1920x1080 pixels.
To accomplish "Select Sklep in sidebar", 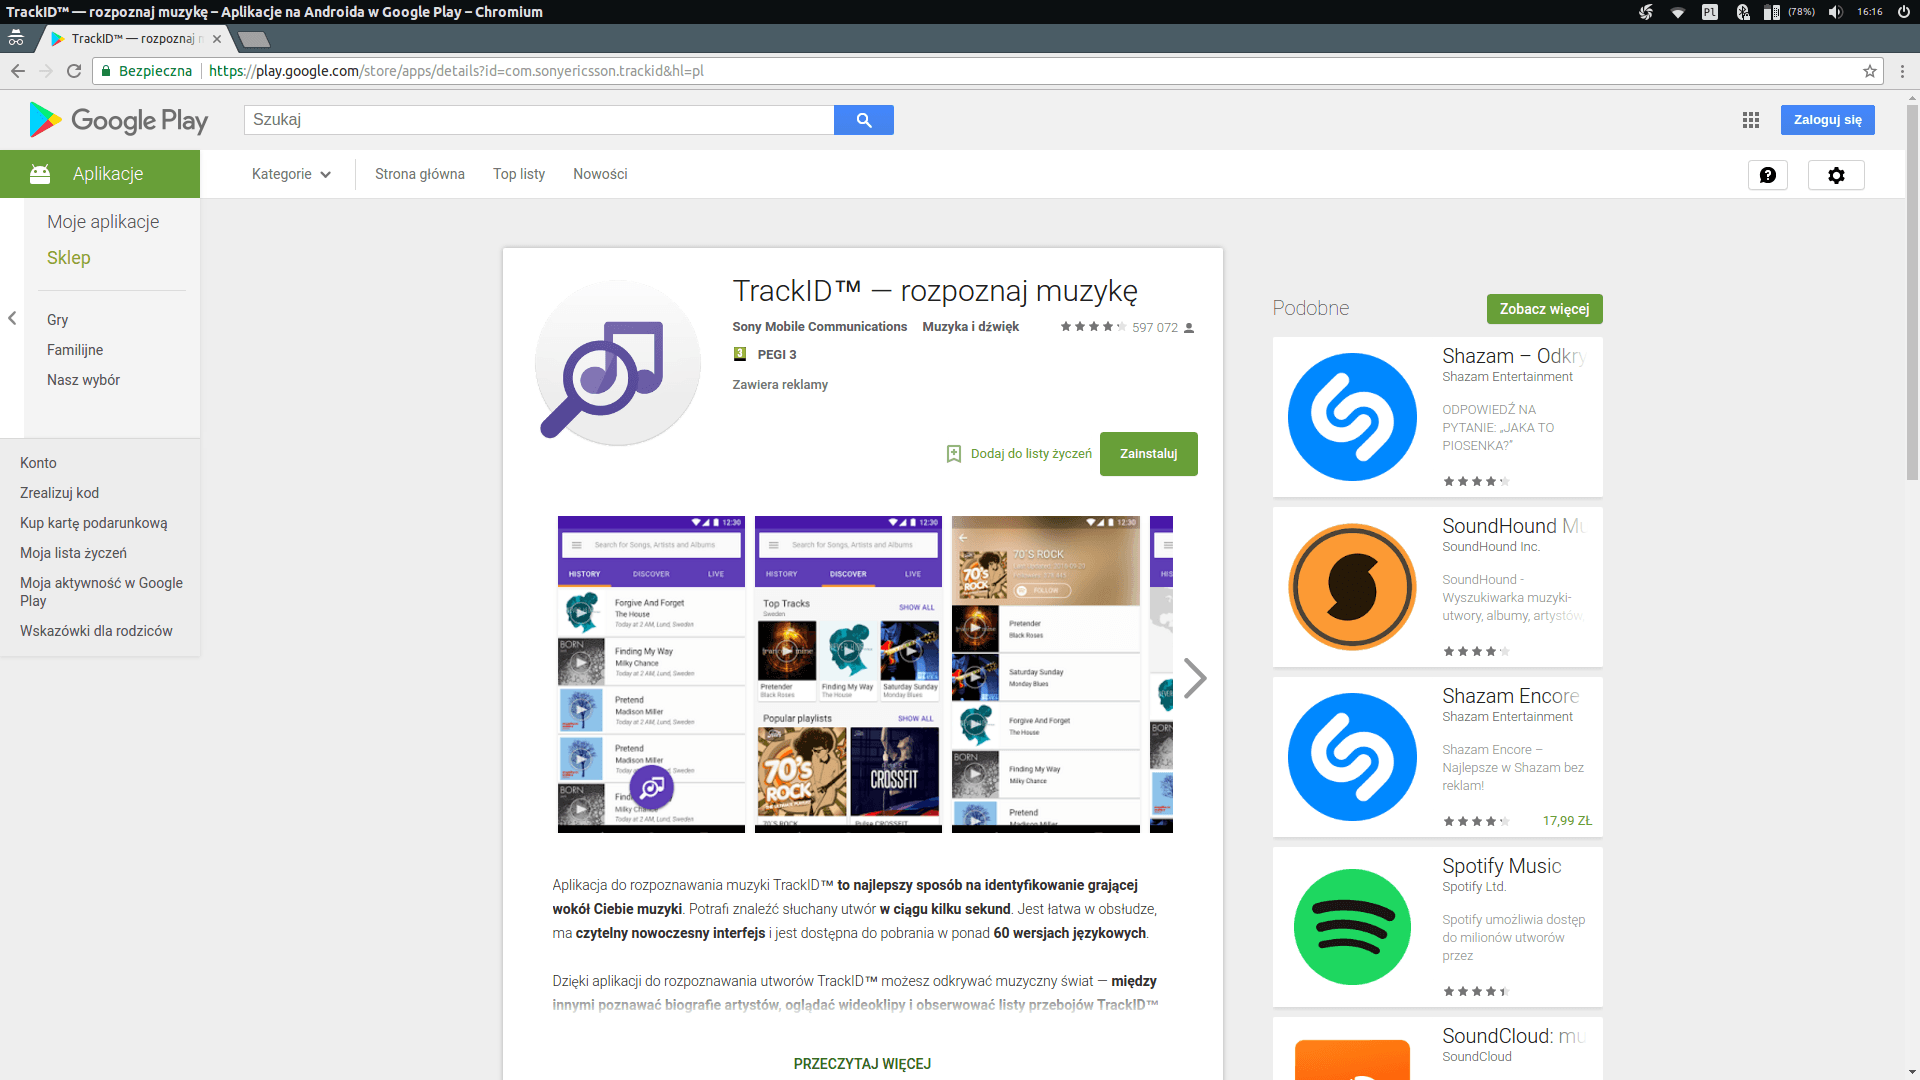I will click(x=69, y=258).
